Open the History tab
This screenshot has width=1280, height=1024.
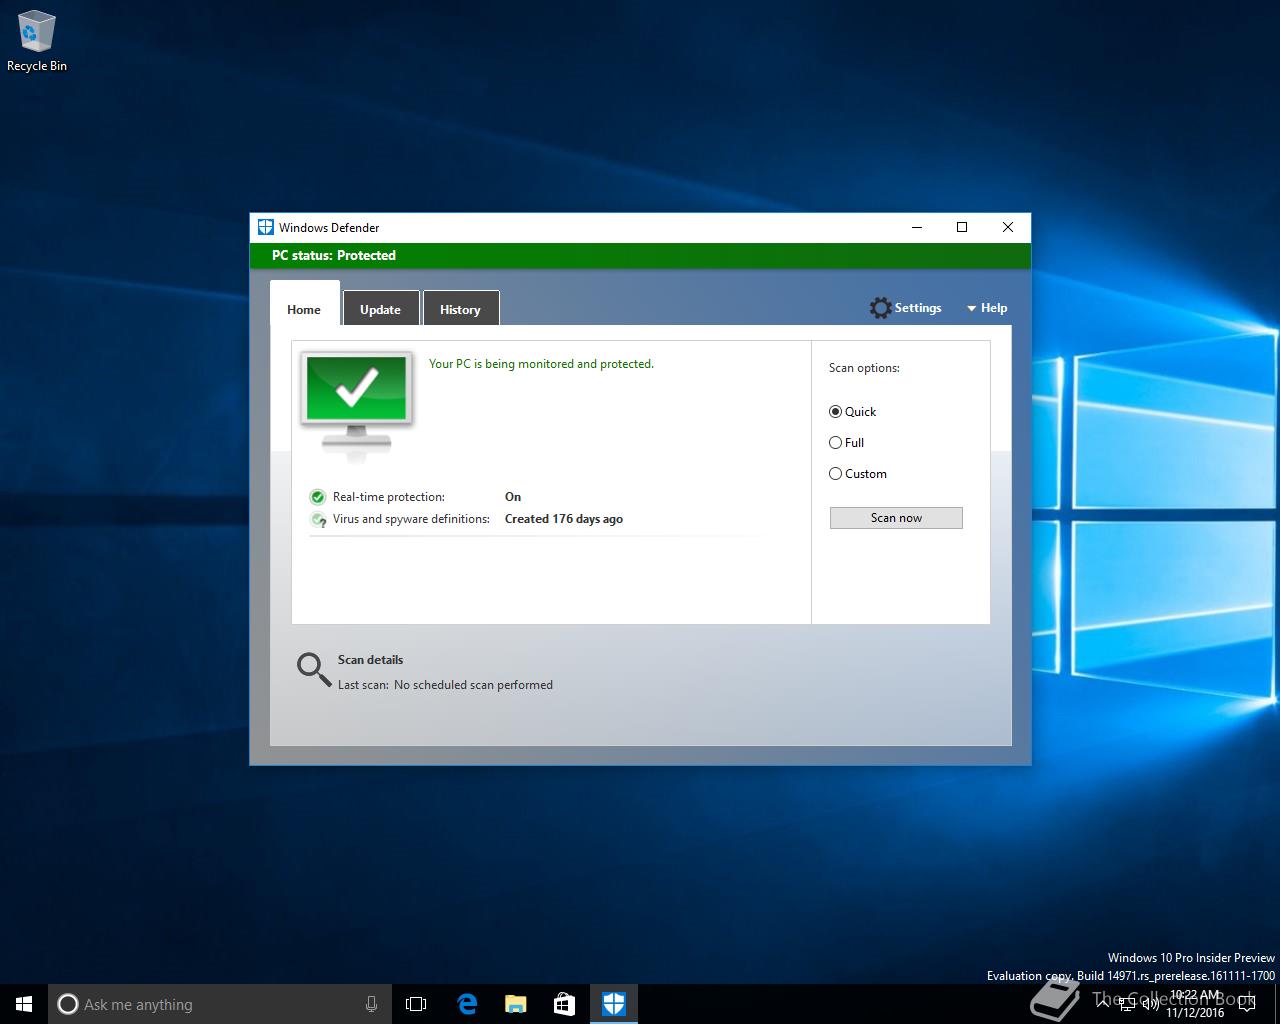pyautogui.click(x=460, y=309)
